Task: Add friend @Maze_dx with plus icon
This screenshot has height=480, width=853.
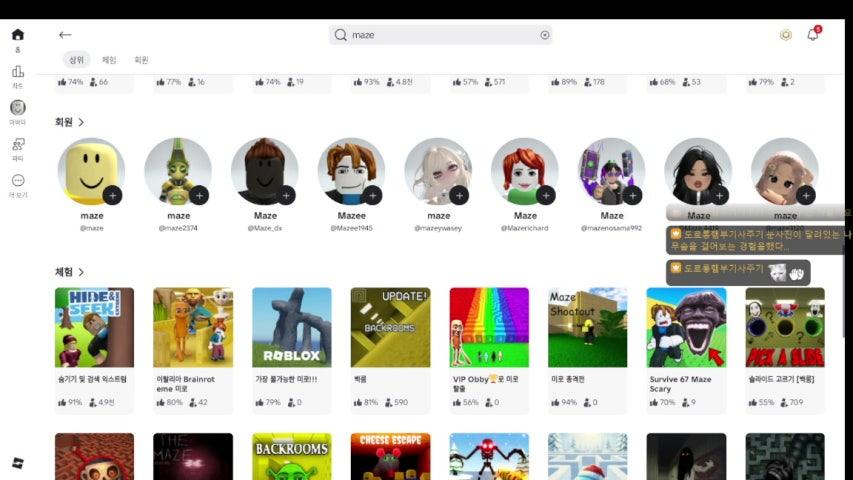Action: click(286, 195)
